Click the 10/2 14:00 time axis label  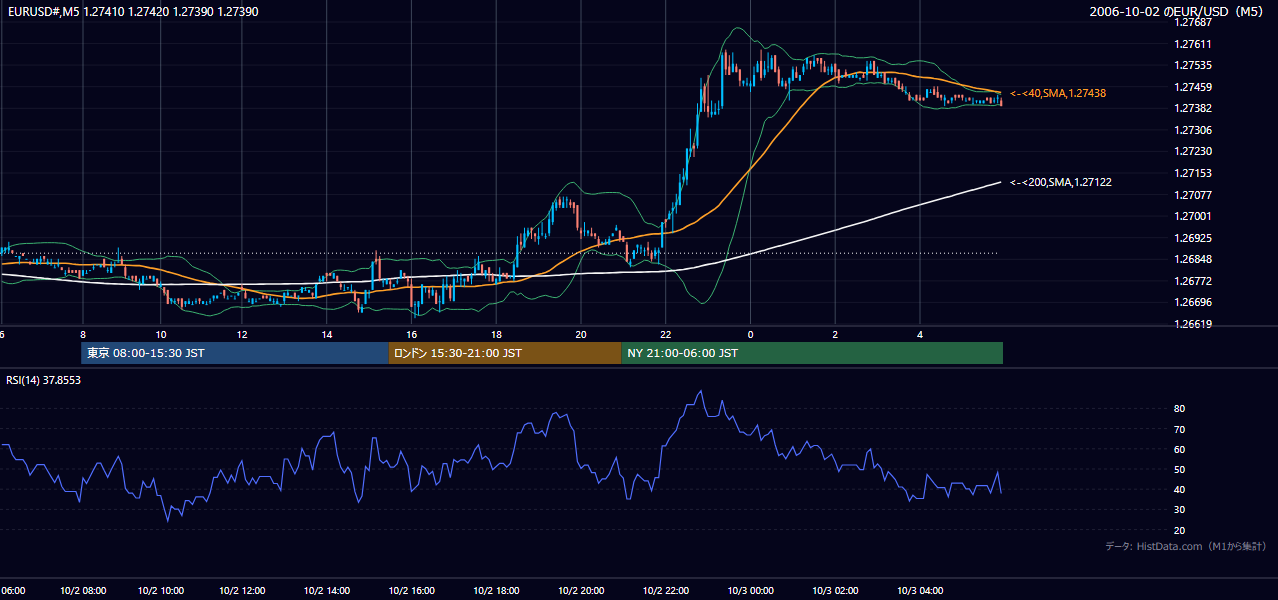[326, 591]
